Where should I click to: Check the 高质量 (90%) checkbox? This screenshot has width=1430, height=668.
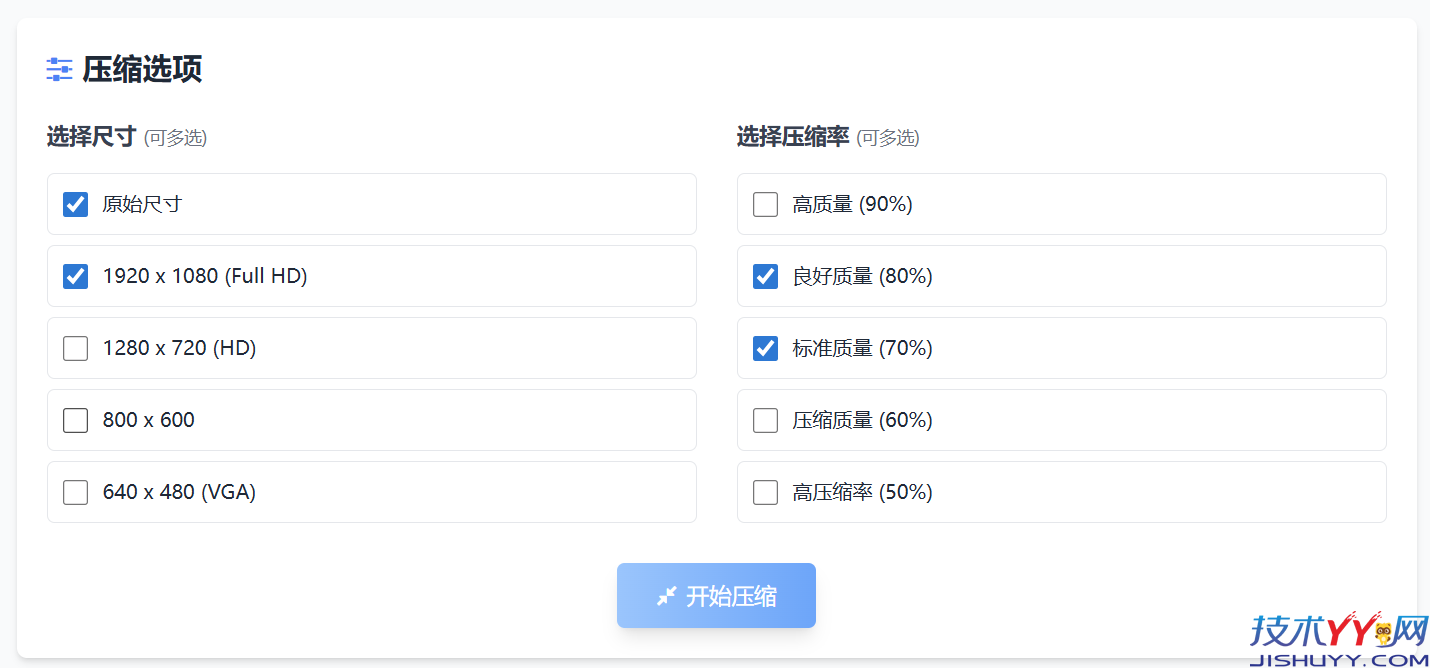pos(766,204)
